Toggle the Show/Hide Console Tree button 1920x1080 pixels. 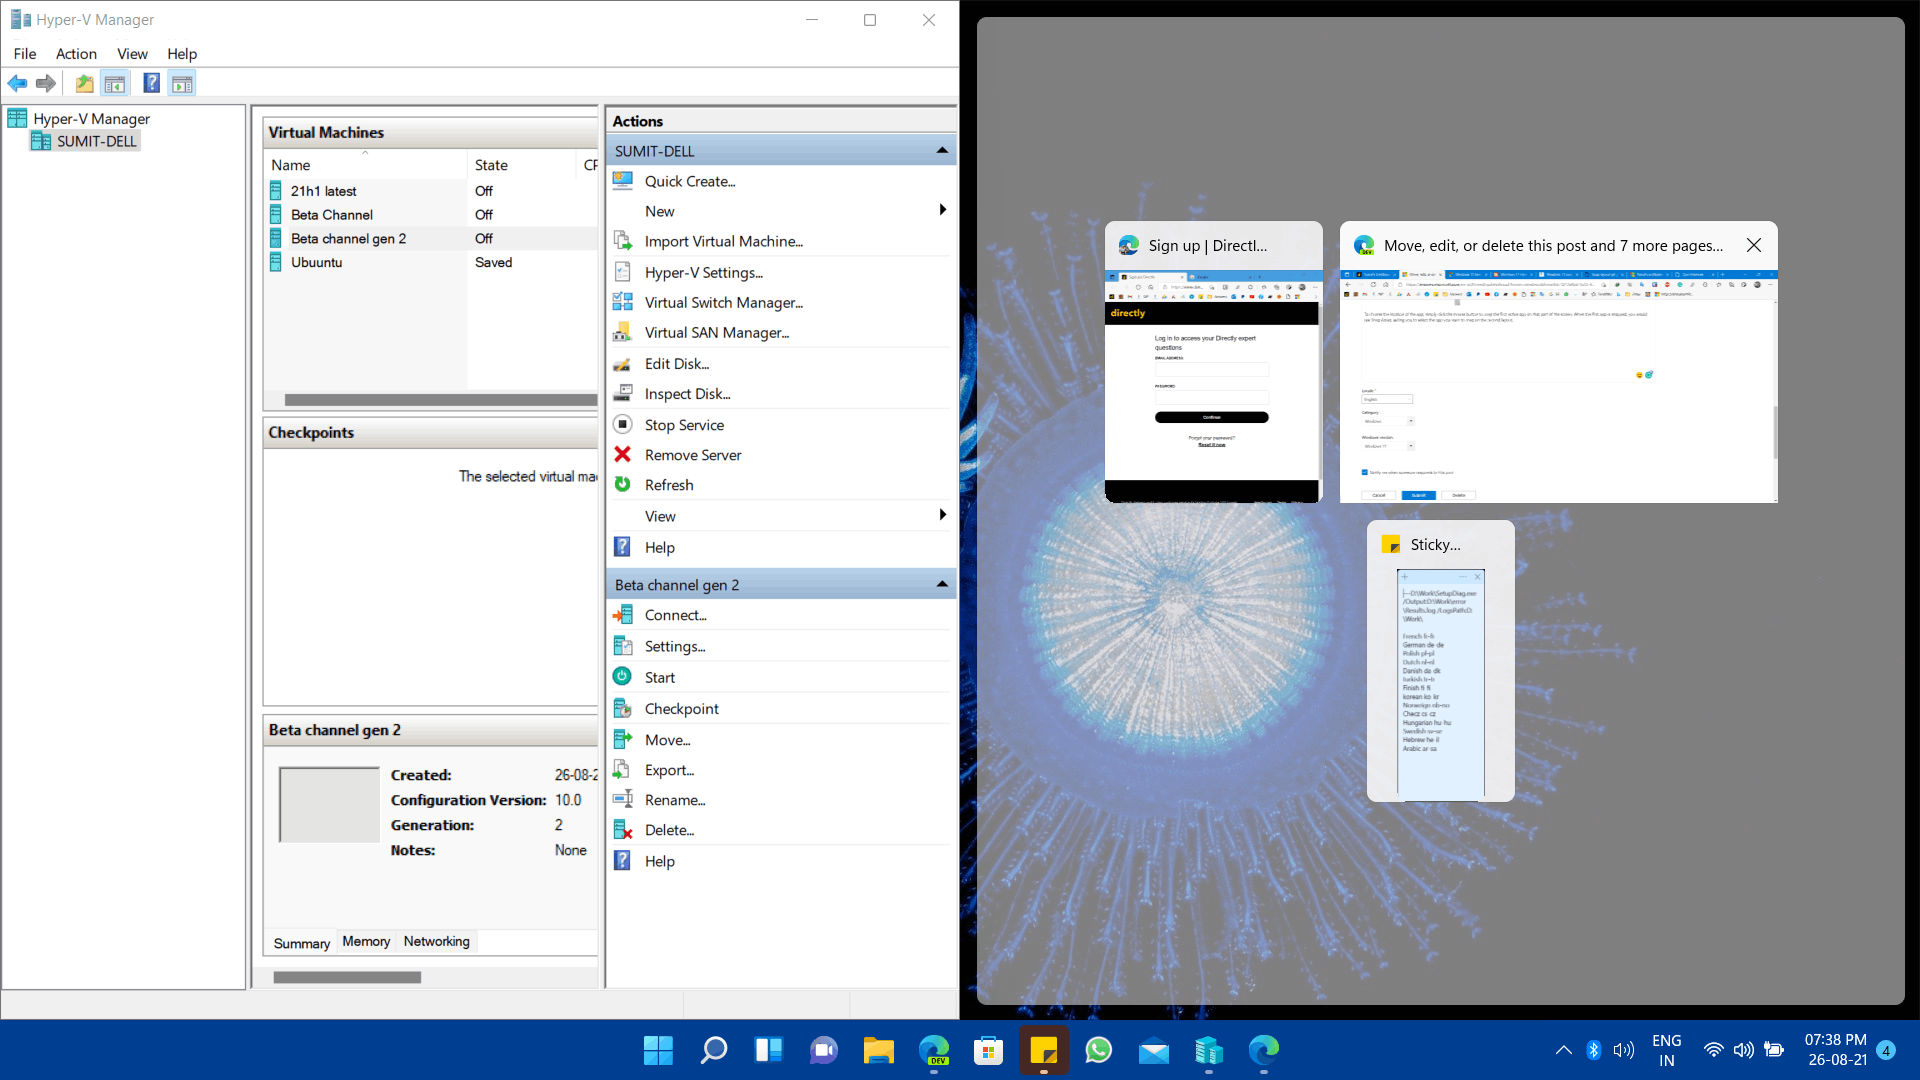tap(116, 83)
